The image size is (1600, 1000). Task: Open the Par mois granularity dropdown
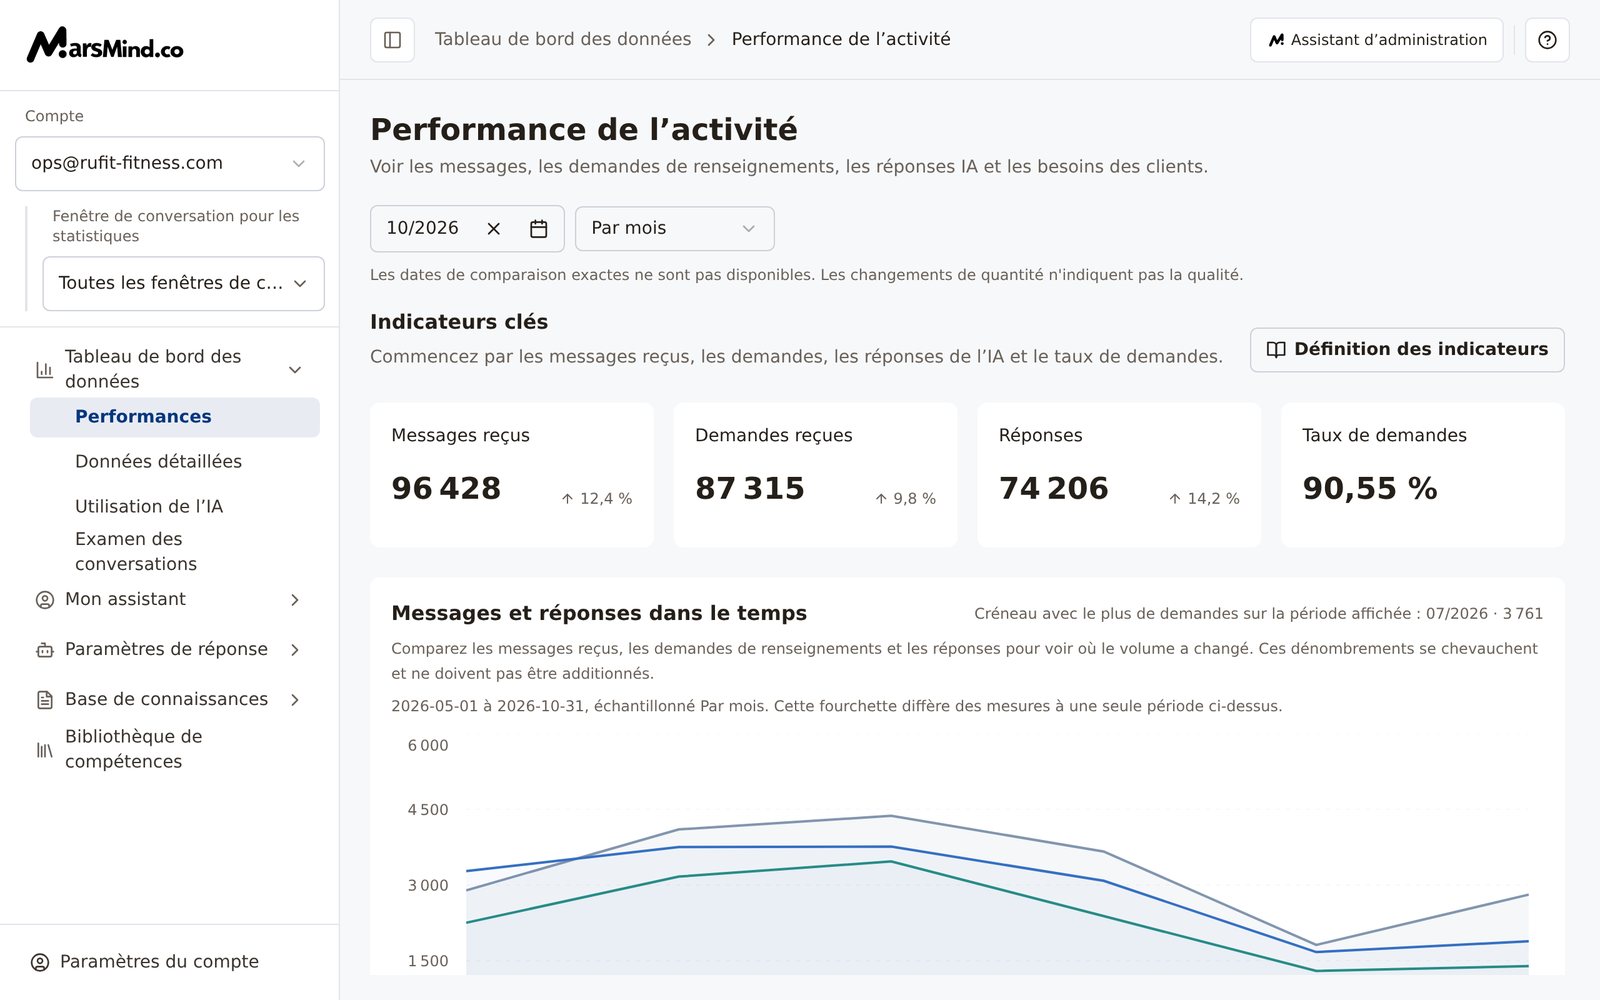[674, 229]
